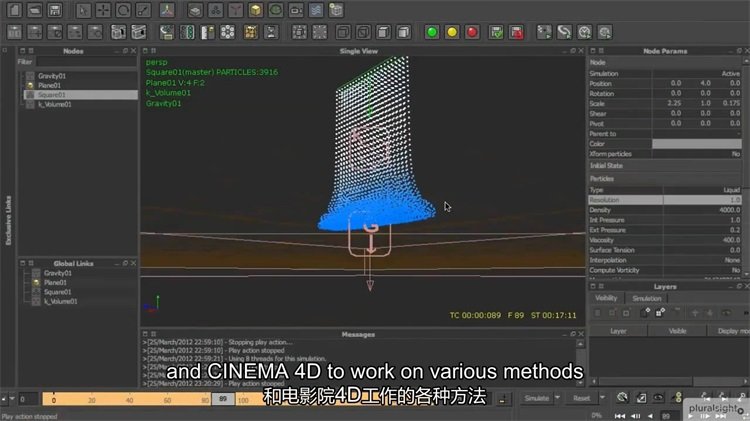Toggle icon beside Plane01 in Nodes panel
750x421 pixels.
(30, 85)
